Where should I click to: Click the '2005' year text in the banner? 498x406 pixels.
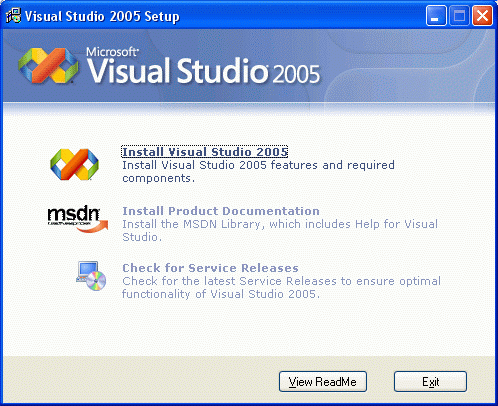pos(296,74)
